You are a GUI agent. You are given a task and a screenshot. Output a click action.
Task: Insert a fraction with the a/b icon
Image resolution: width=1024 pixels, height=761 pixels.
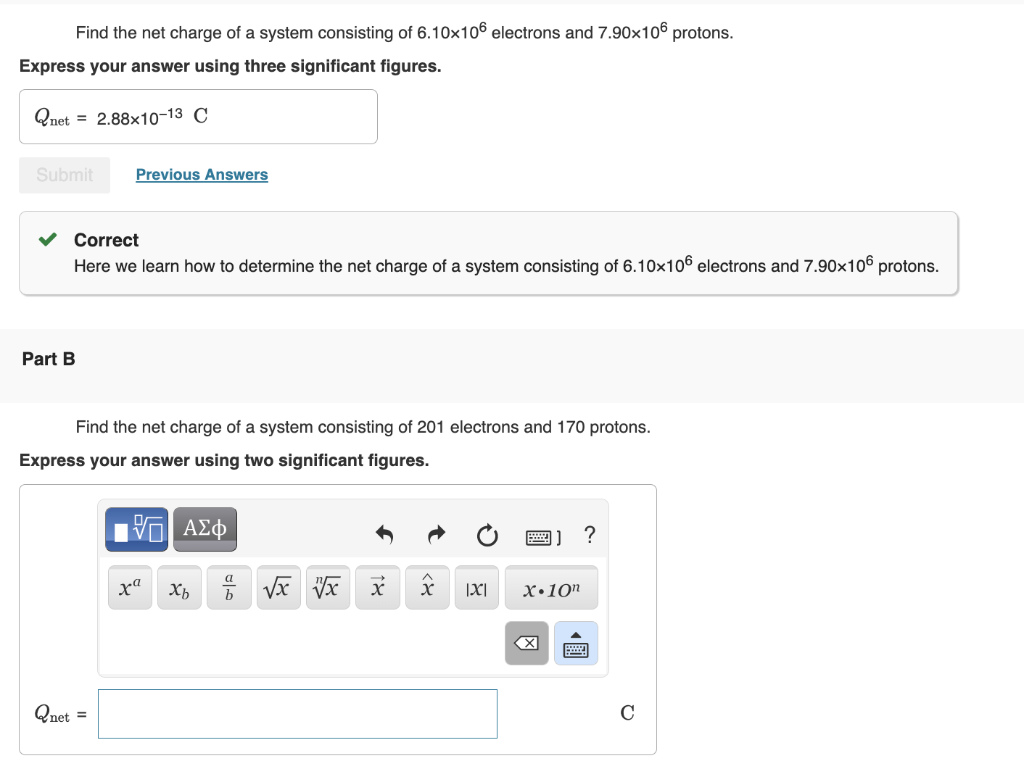click(228, 587)
